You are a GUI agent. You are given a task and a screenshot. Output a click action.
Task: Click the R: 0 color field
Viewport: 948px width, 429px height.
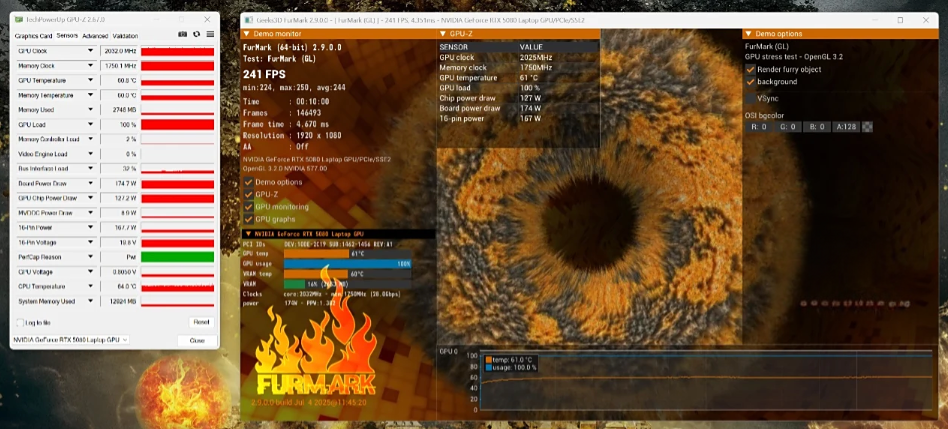tap(759, 127)
